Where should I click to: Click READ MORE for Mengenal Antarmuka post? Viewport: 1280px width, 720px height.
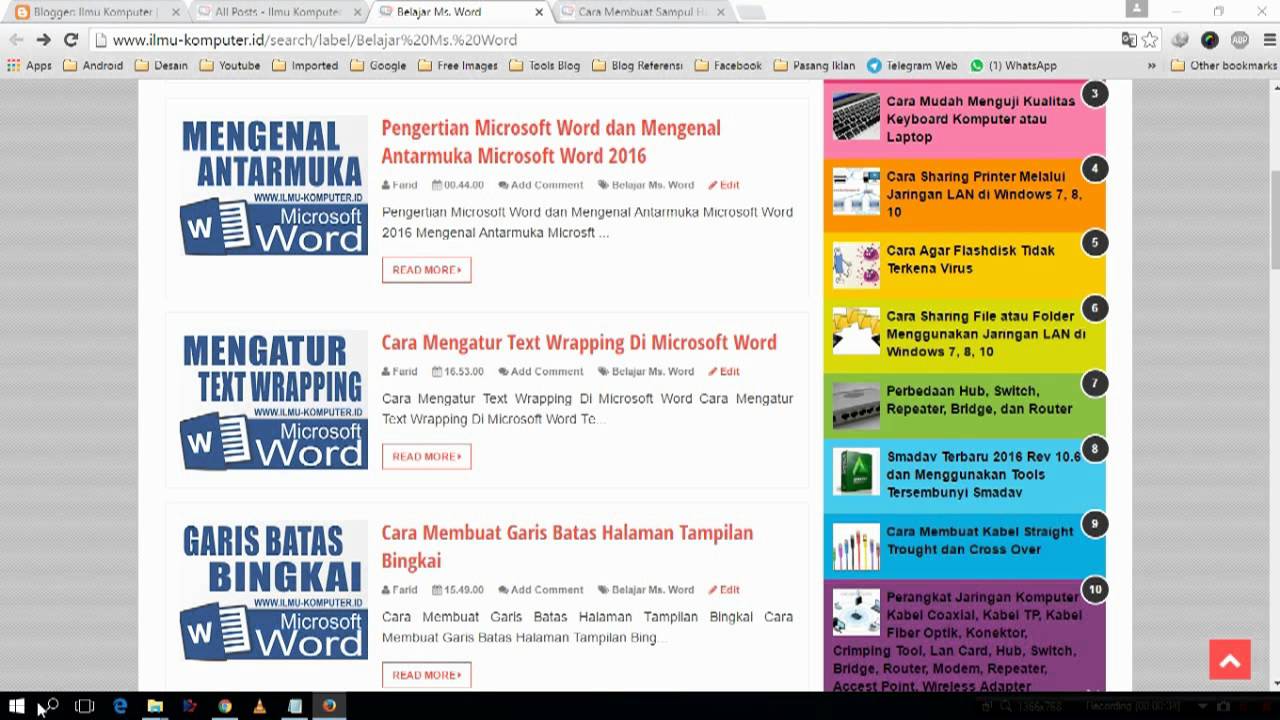pyautogui.click(x=426, y=270)
